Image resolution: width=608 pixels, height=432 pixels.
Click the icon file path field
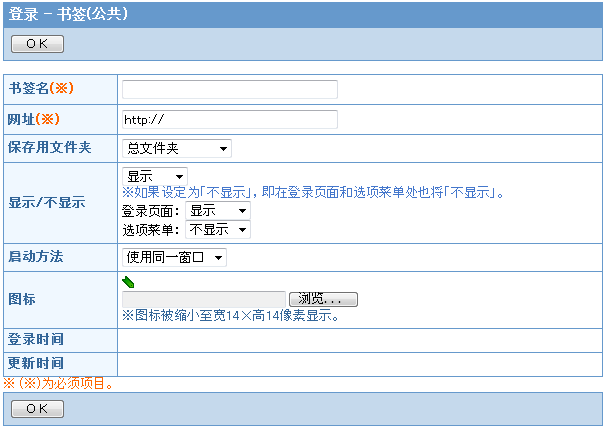204,299
